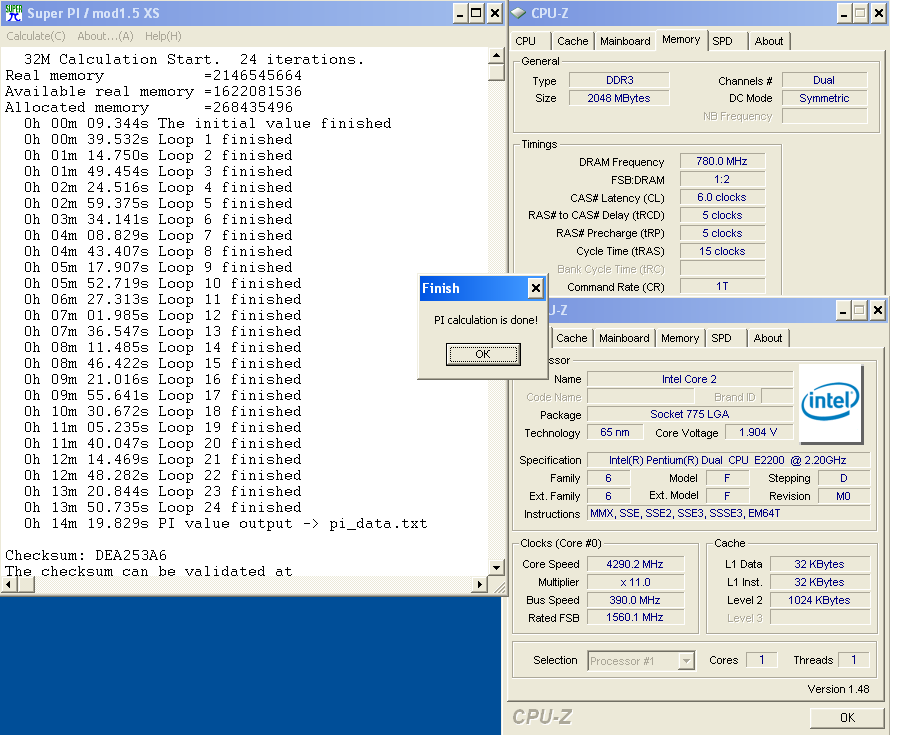
Task: Click the Instructions field listing MMX, SSE
Action: (x=728, y=514)
